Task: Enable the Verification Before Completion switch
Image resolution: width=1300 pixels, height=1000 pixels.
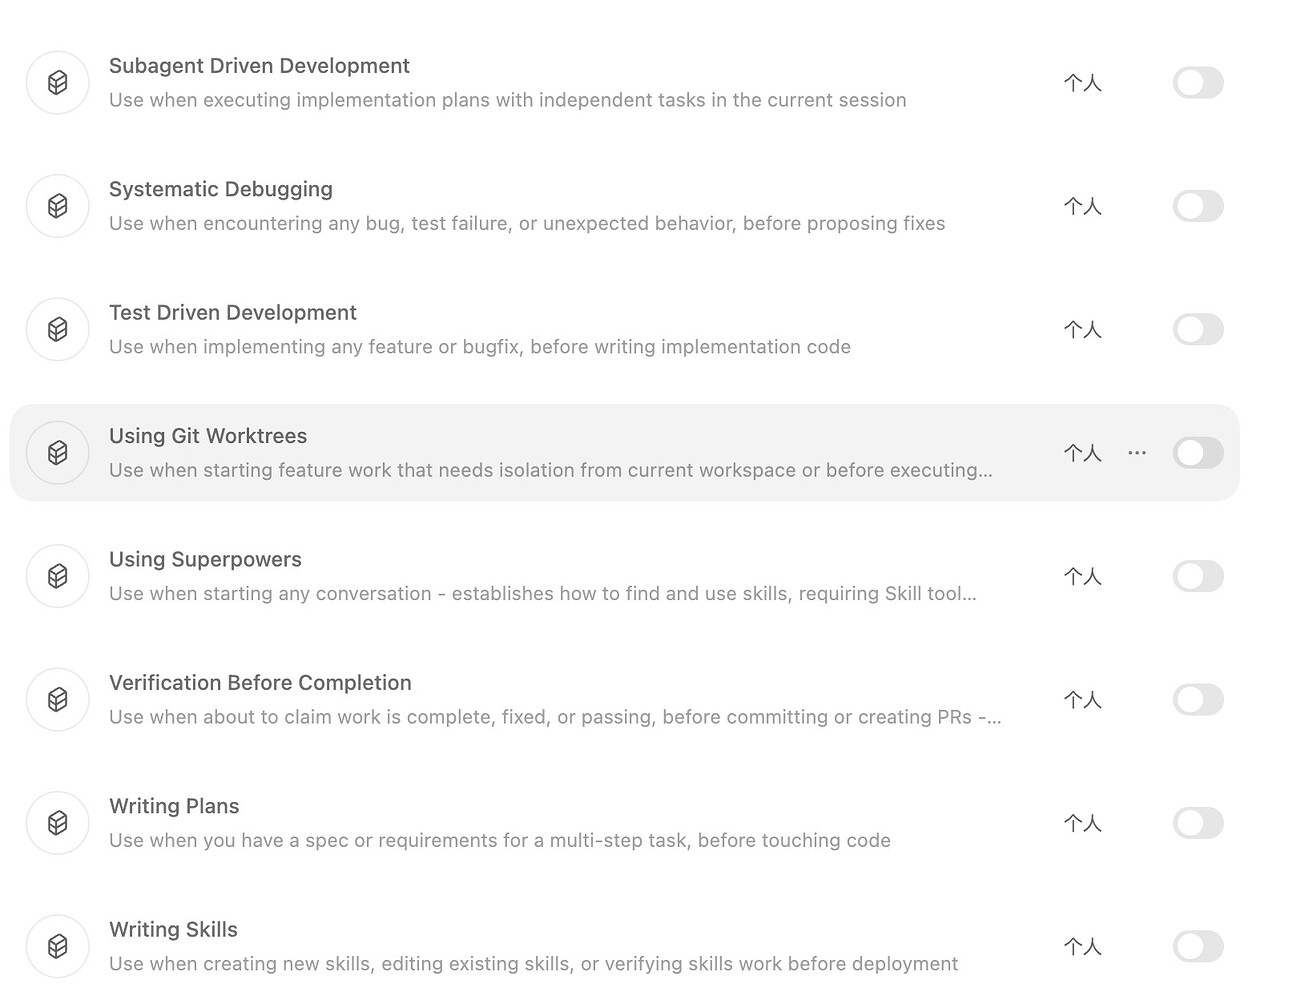Action: pos(1198,699)
